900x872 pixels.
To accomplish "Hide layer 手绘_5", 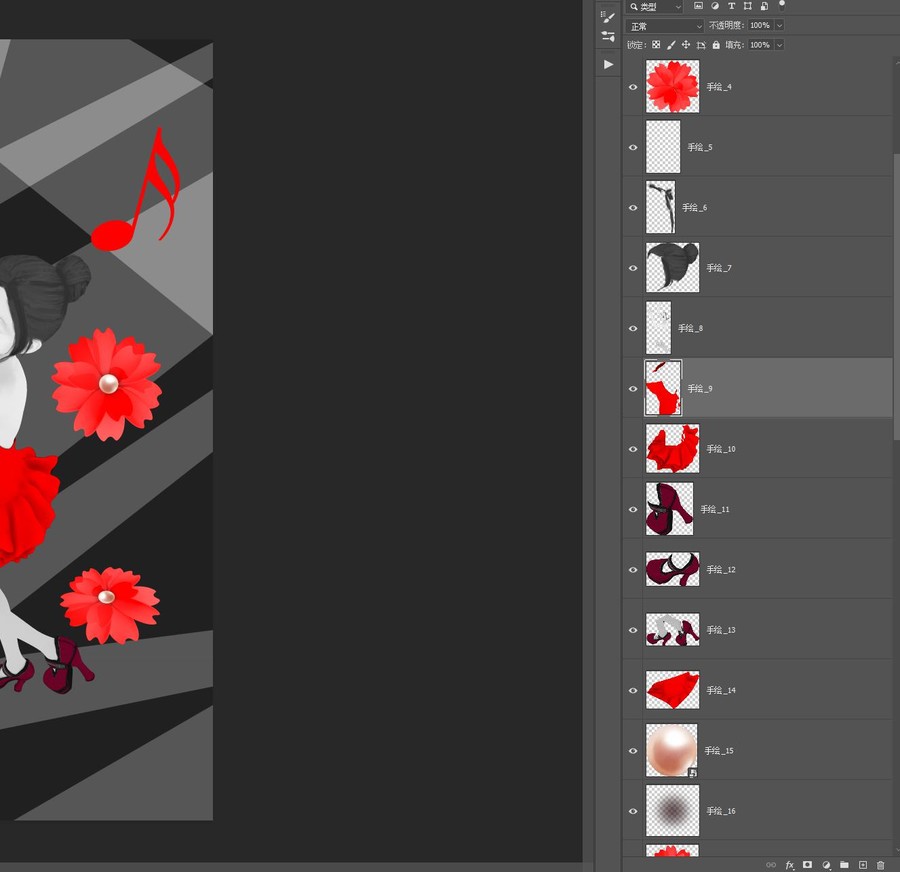I will tap(633, 148).
